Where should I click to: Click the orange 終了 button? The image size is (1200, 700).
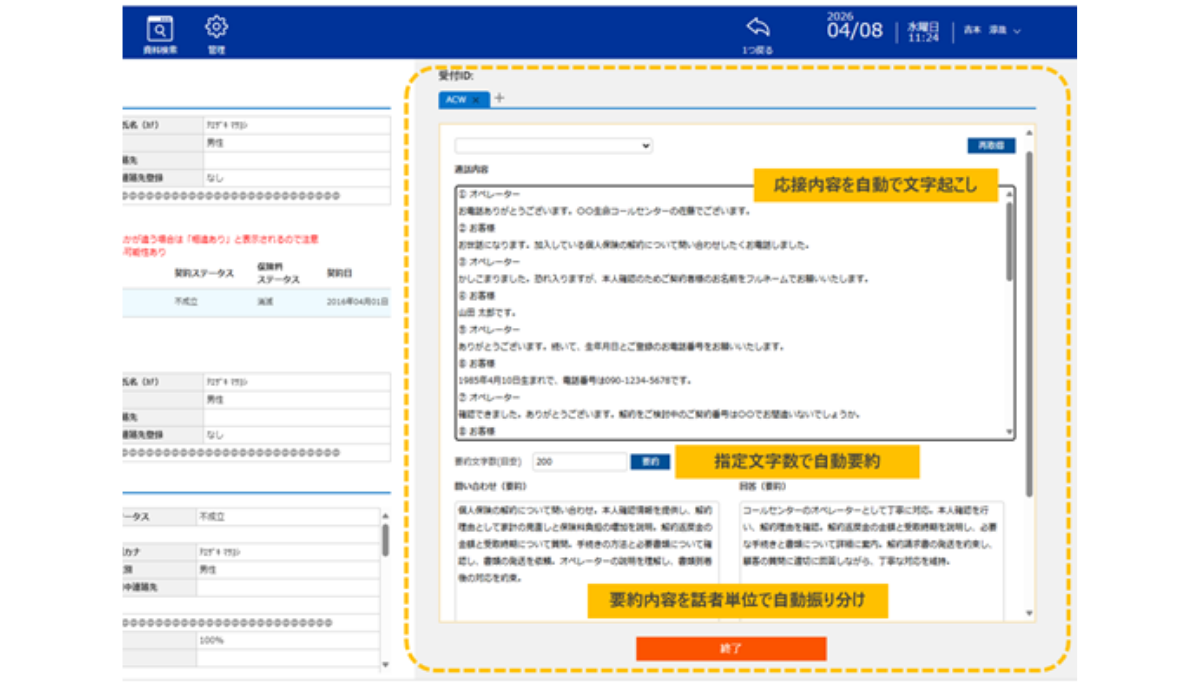tap(731, 648)
